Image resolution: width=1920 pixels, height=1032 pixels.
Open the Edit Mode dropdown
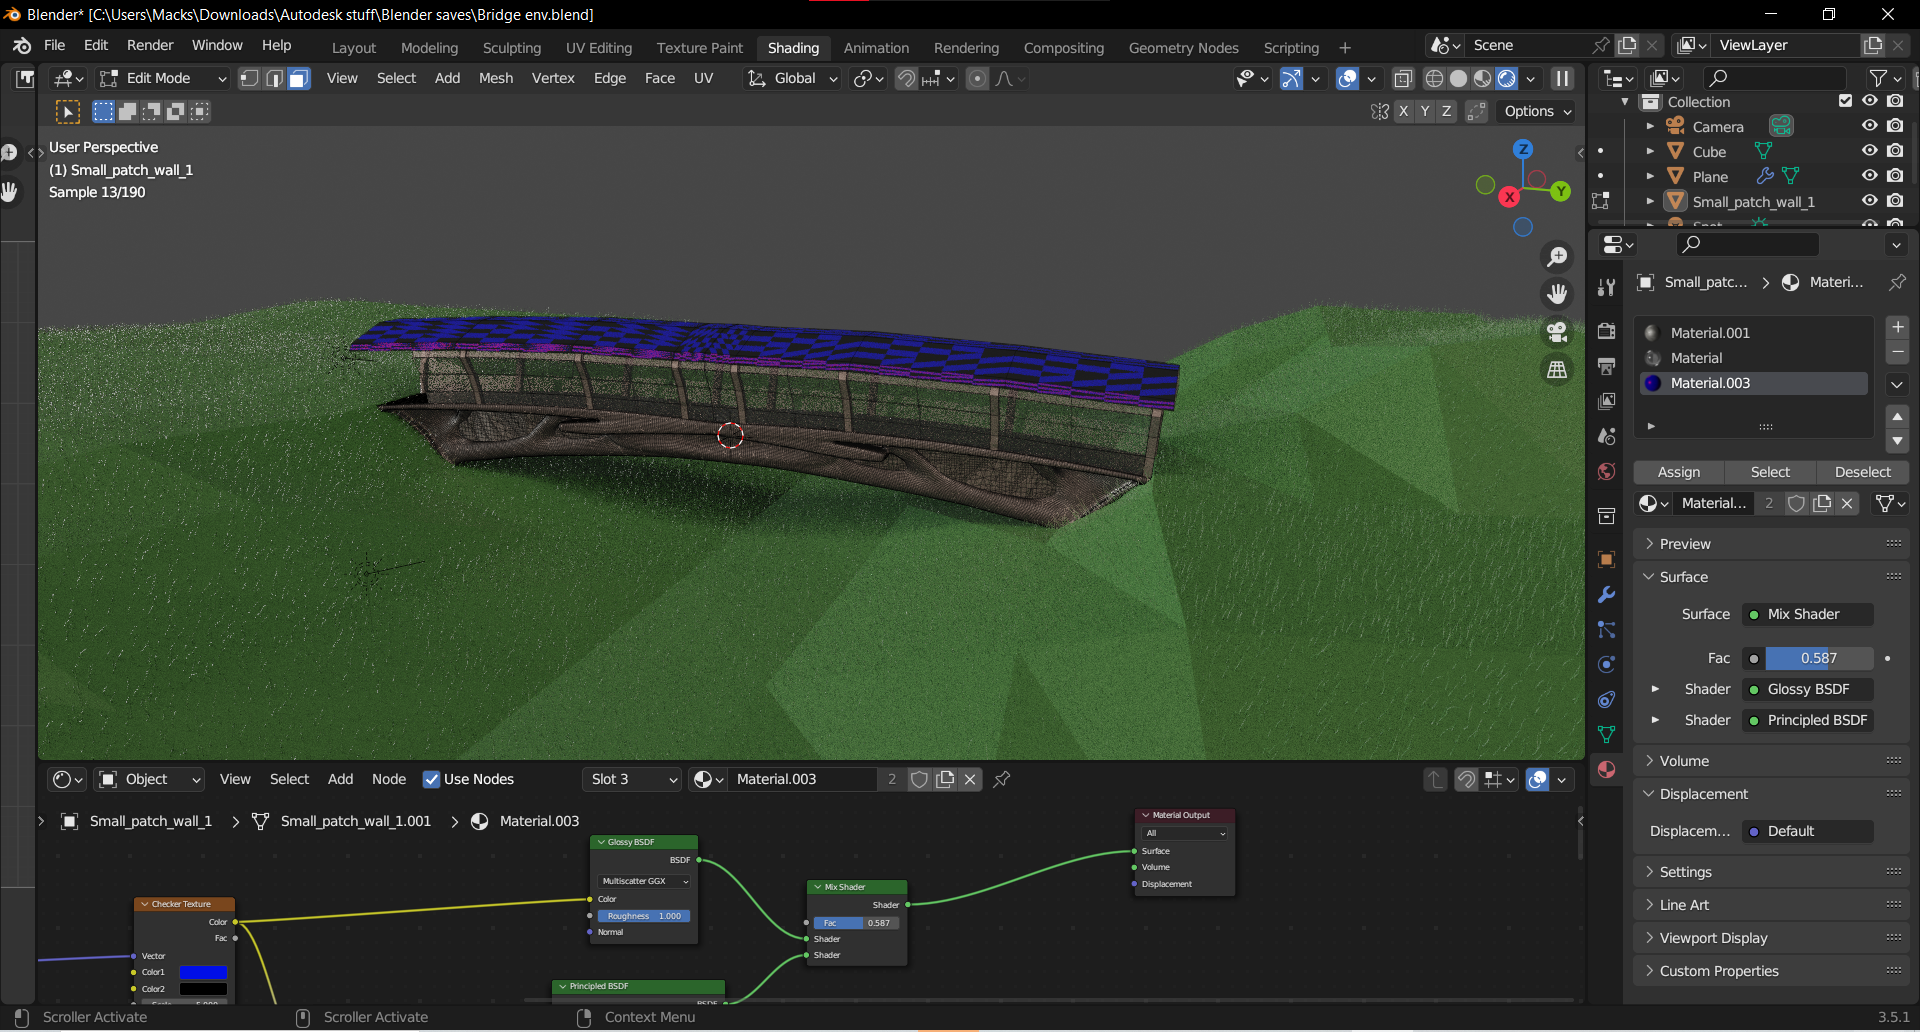[164, 78]
